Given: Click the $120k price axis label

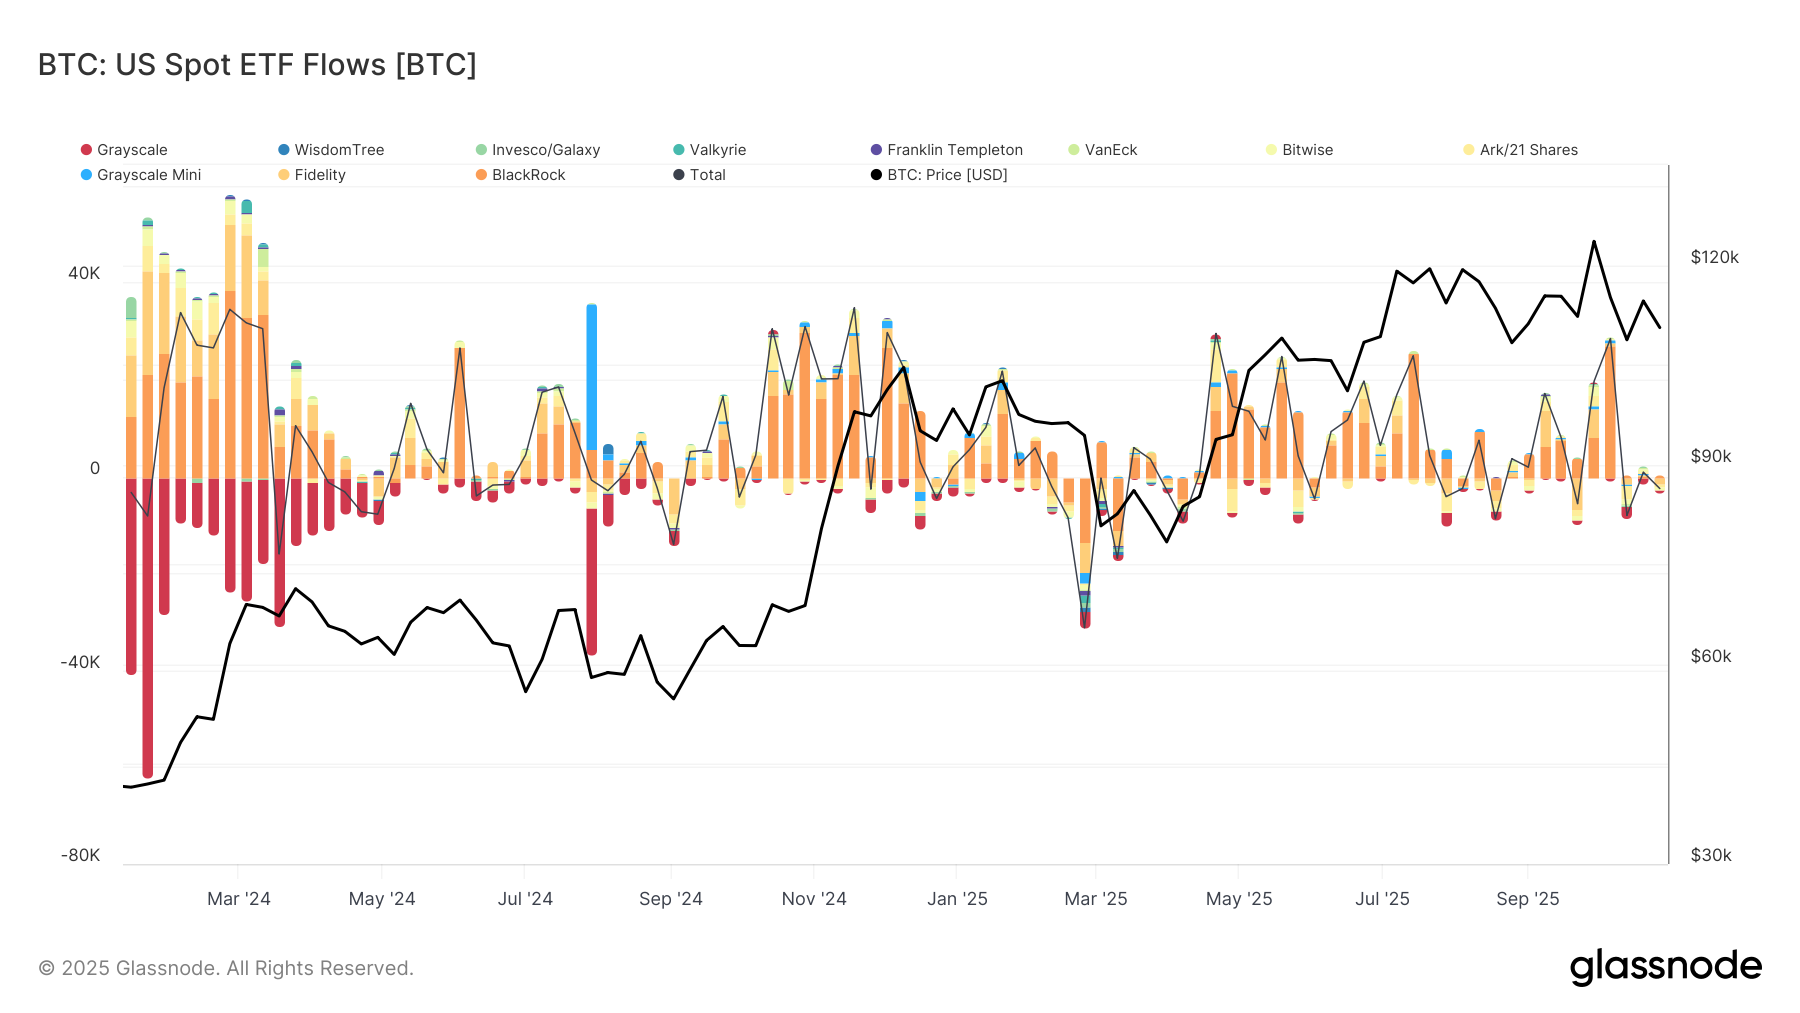Looking at the screenshot, I should [1713, 257].
